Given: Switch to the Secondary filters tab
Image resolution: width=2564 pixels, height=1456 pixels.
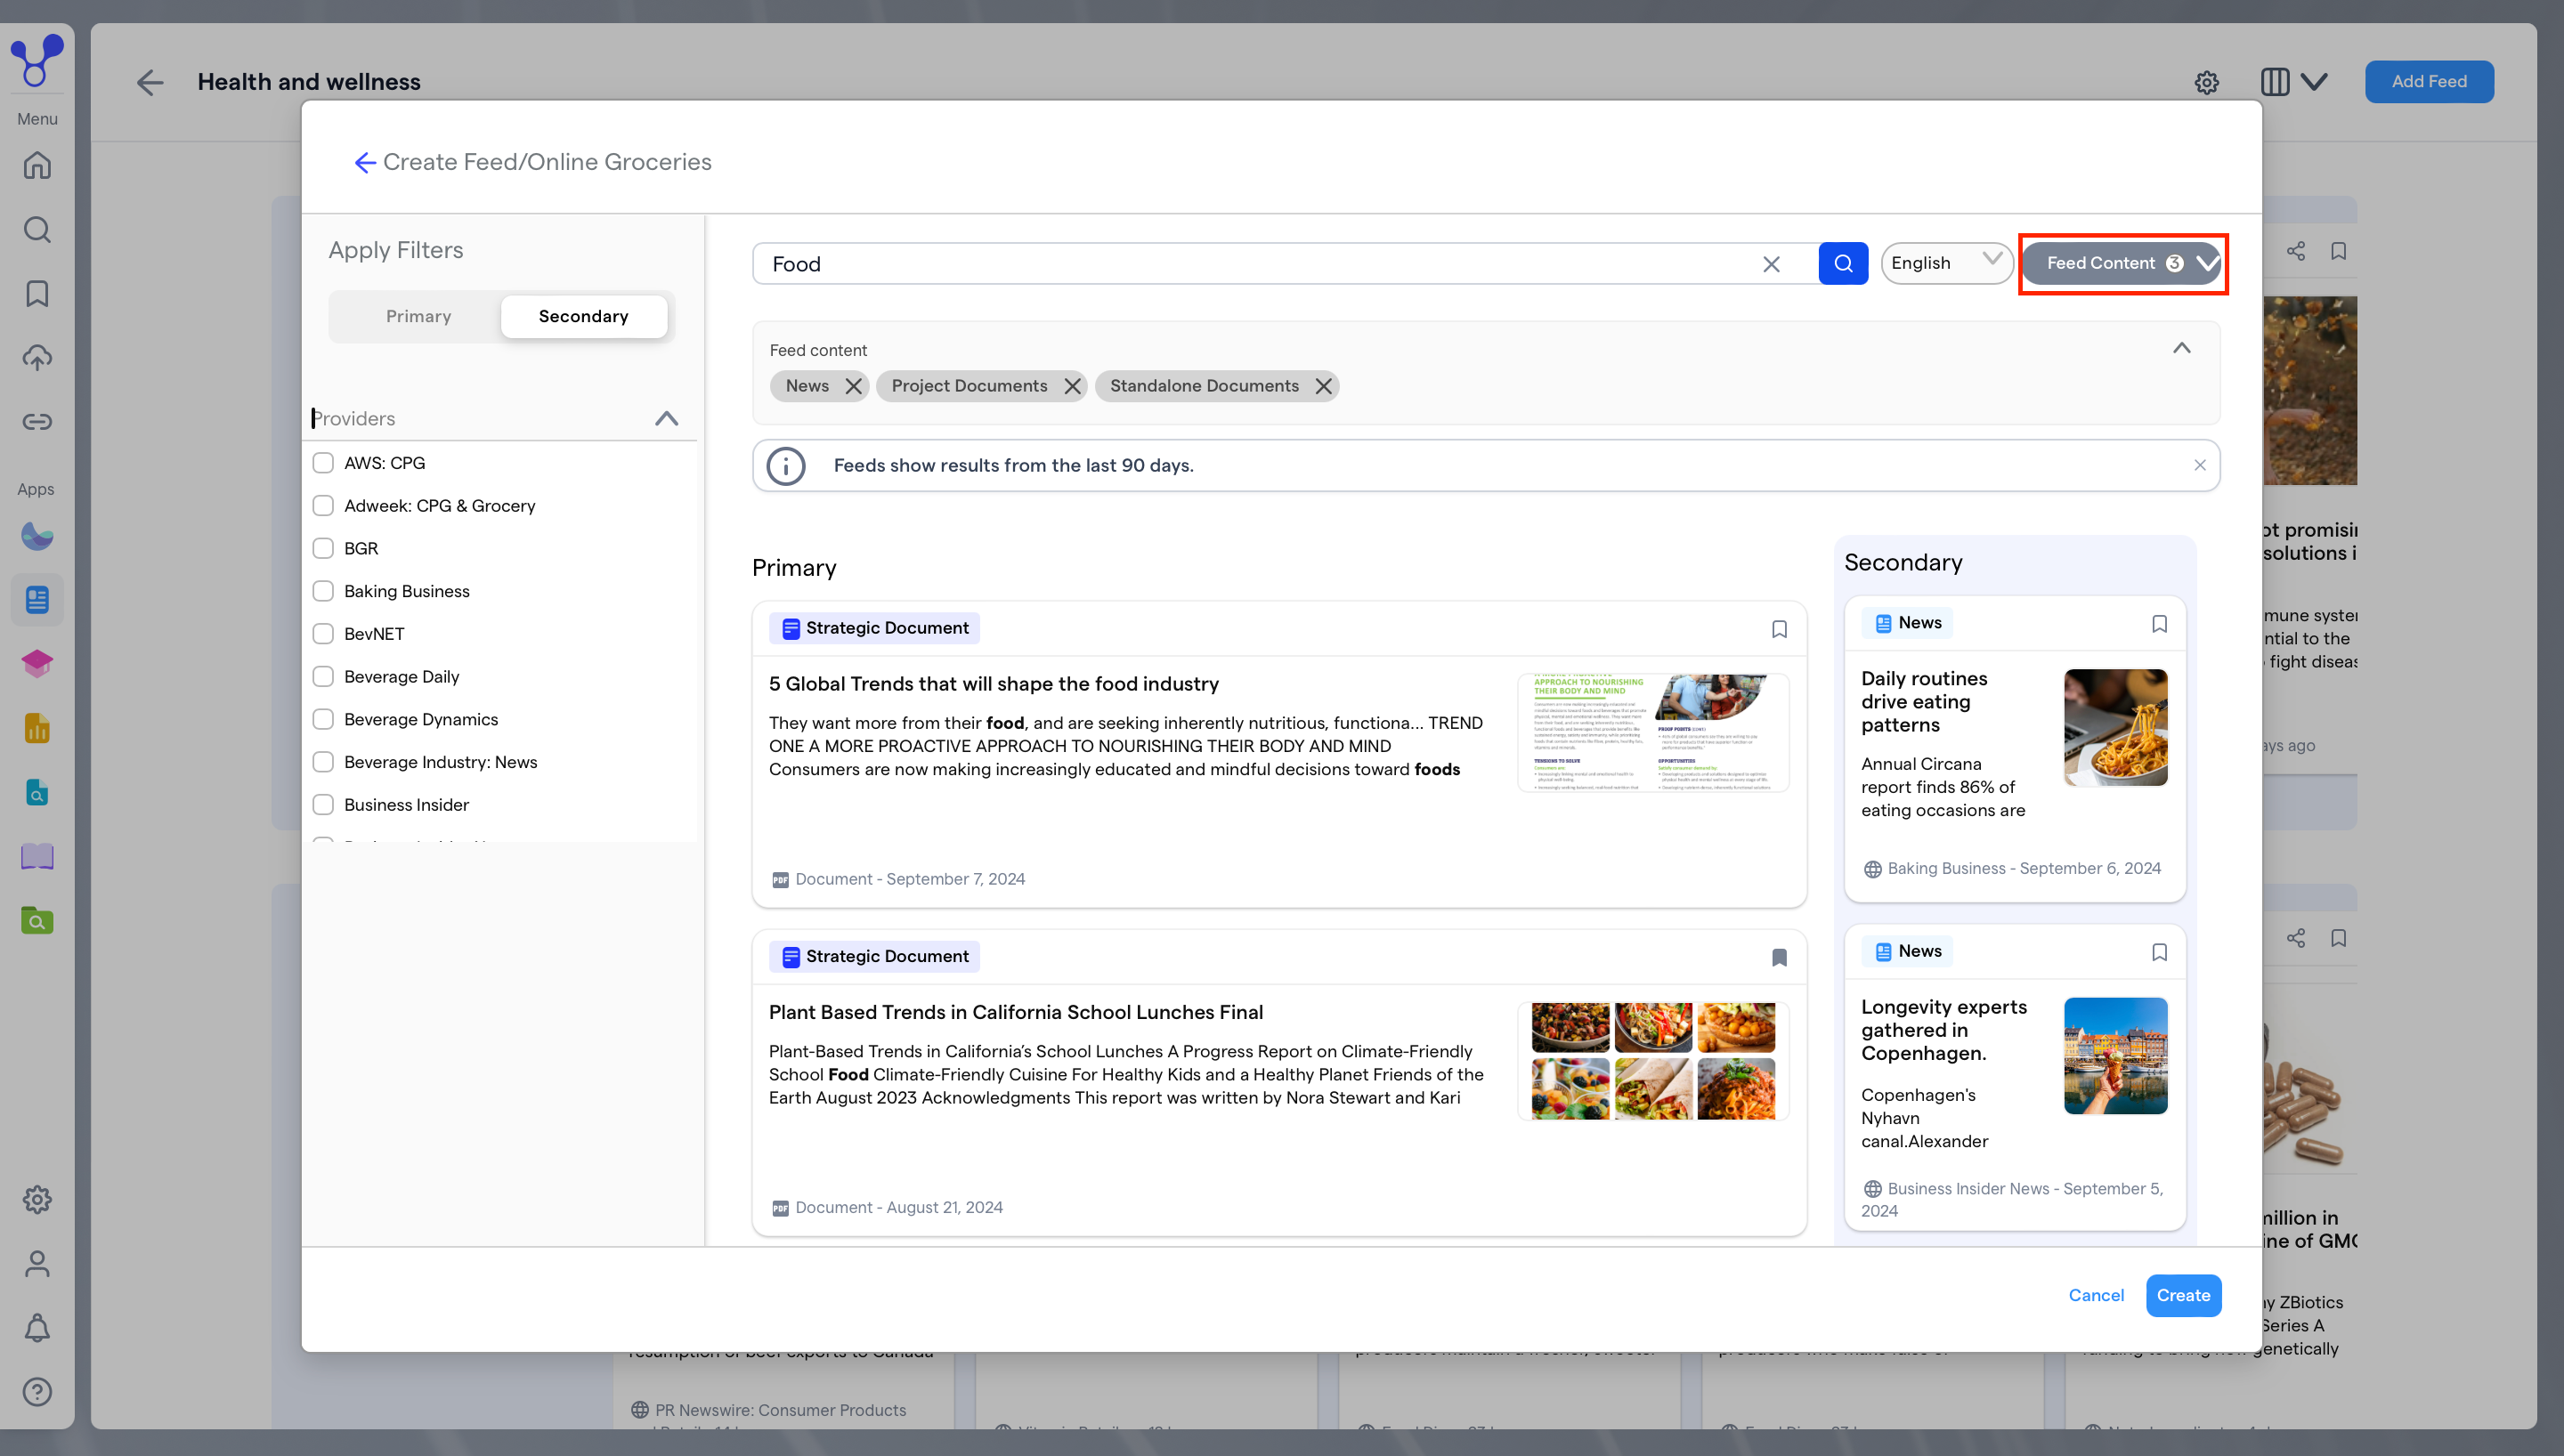Looking at the screenshot, I should (584, 316).
